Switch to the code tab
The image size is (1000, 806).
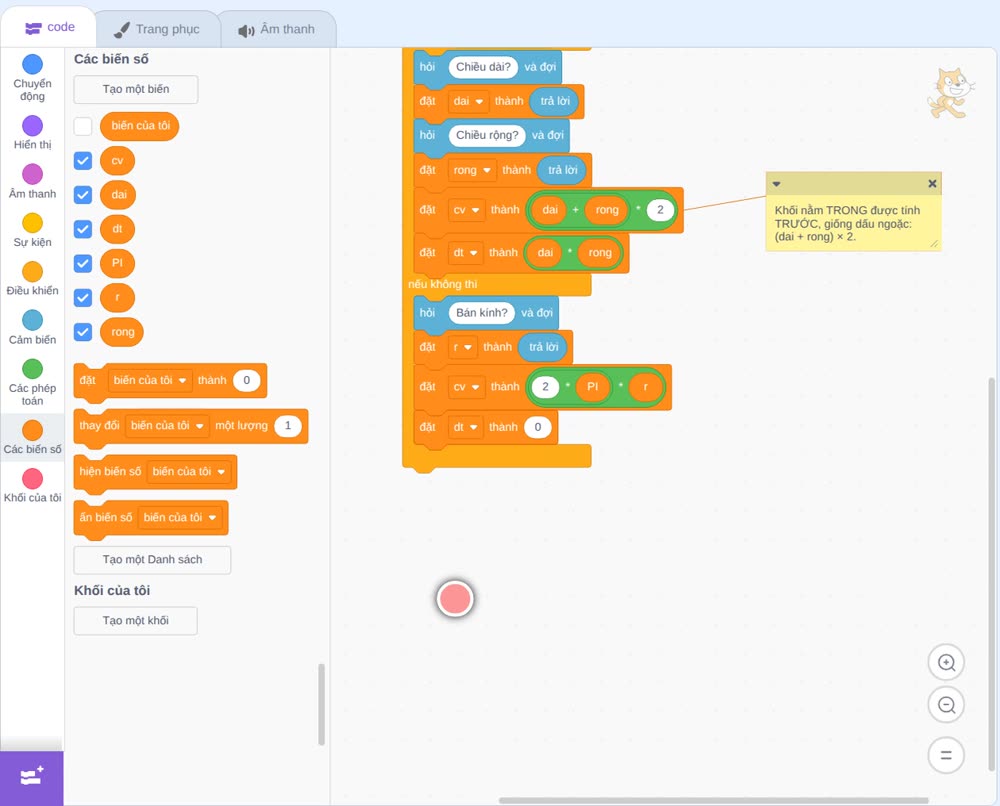tap(50, 27)
